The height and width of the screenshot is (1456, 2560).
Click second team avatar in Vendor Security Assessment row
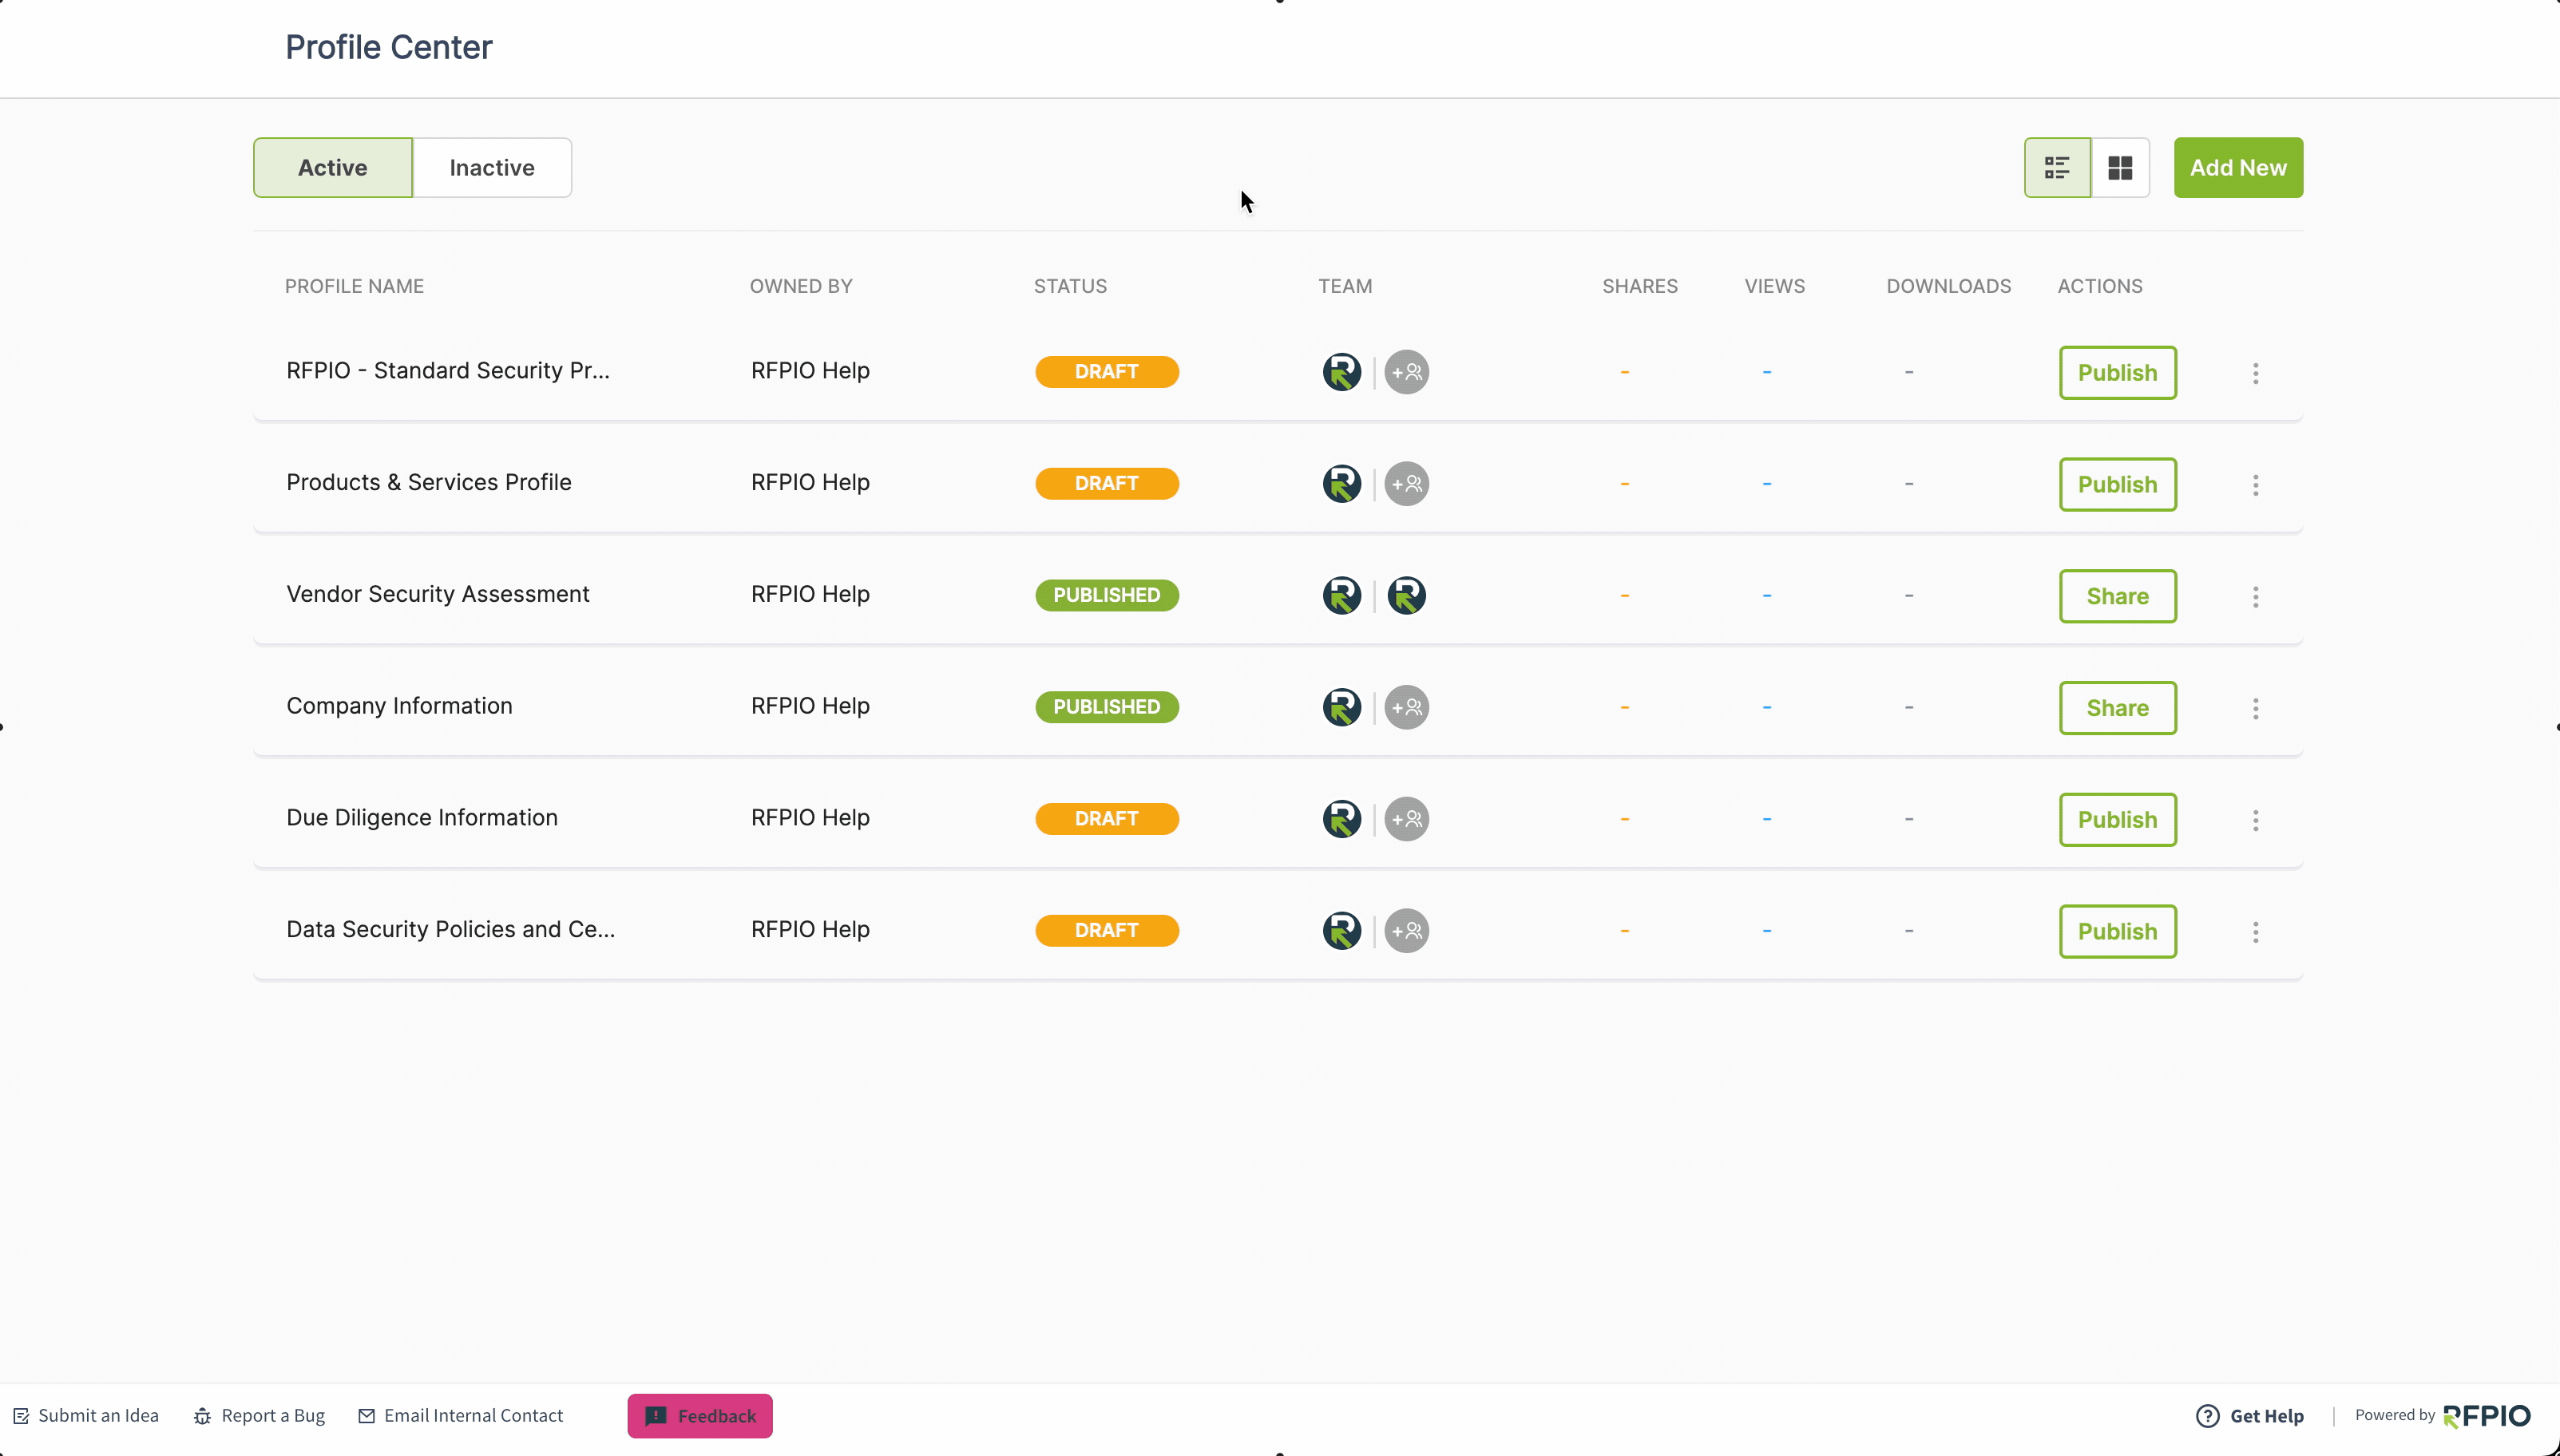pyautogui.click(x=1407, y=596)
